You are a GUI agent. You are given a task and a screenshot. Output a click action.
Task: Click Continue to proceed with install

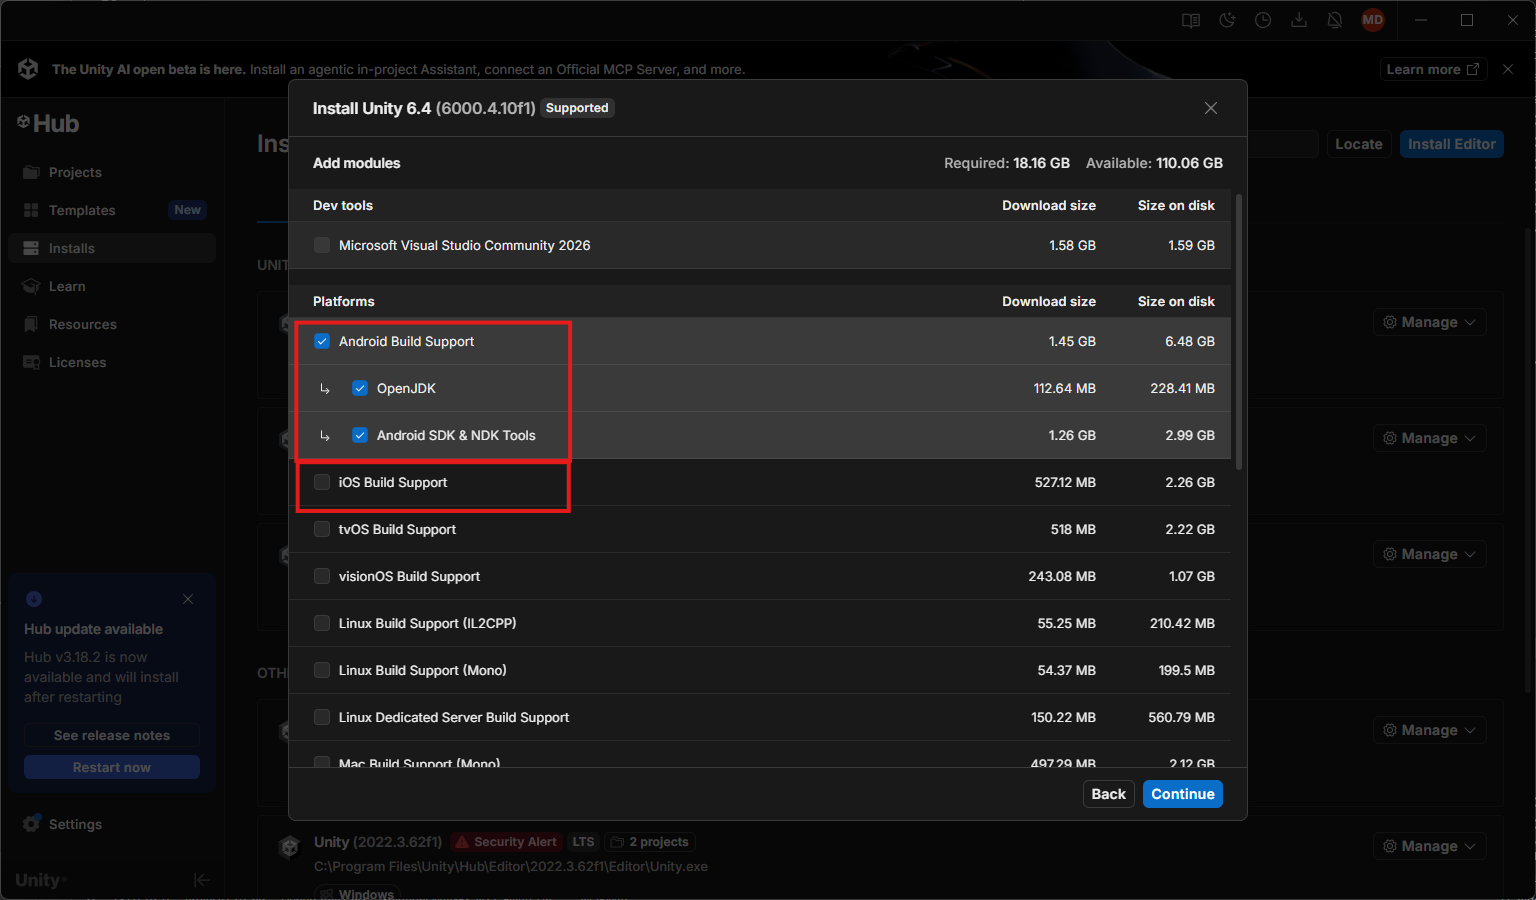pyautogui.click(x=1183, y=794)
